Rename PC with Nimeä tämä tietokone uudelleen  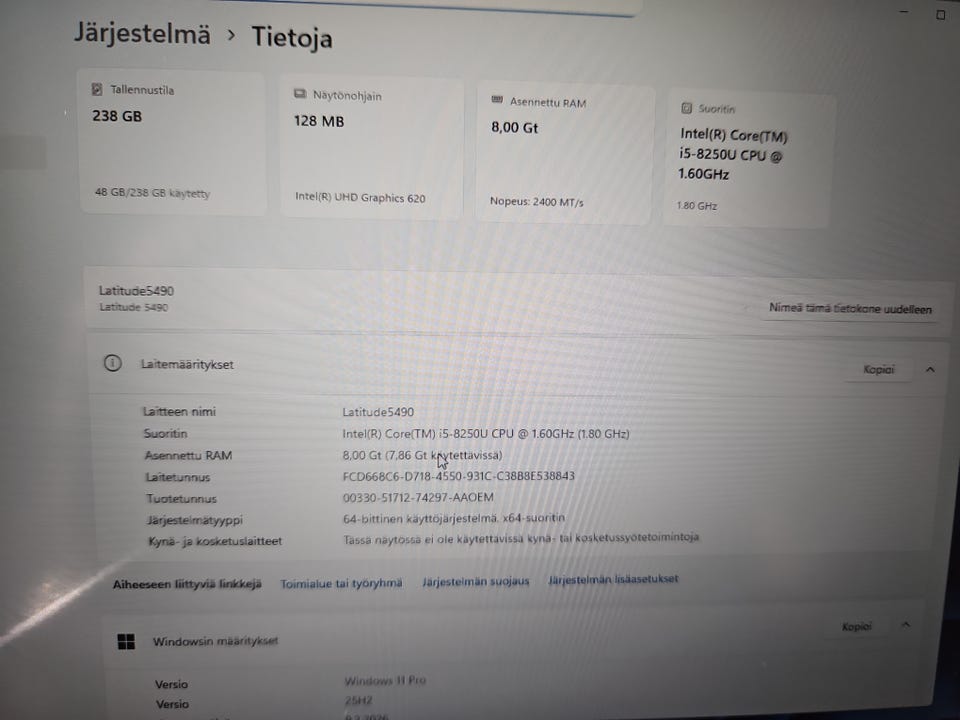(850, 309)
